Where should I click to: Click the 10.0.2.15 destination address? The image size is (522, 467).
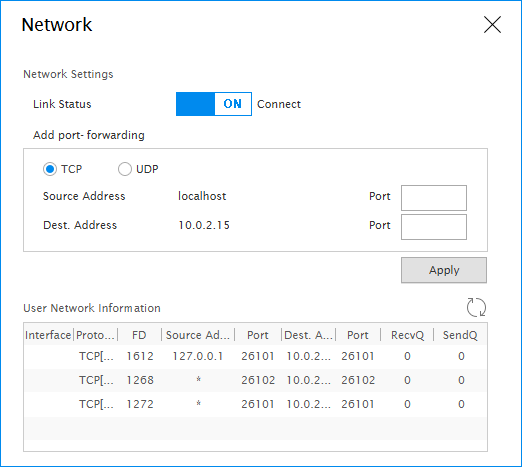204,225
